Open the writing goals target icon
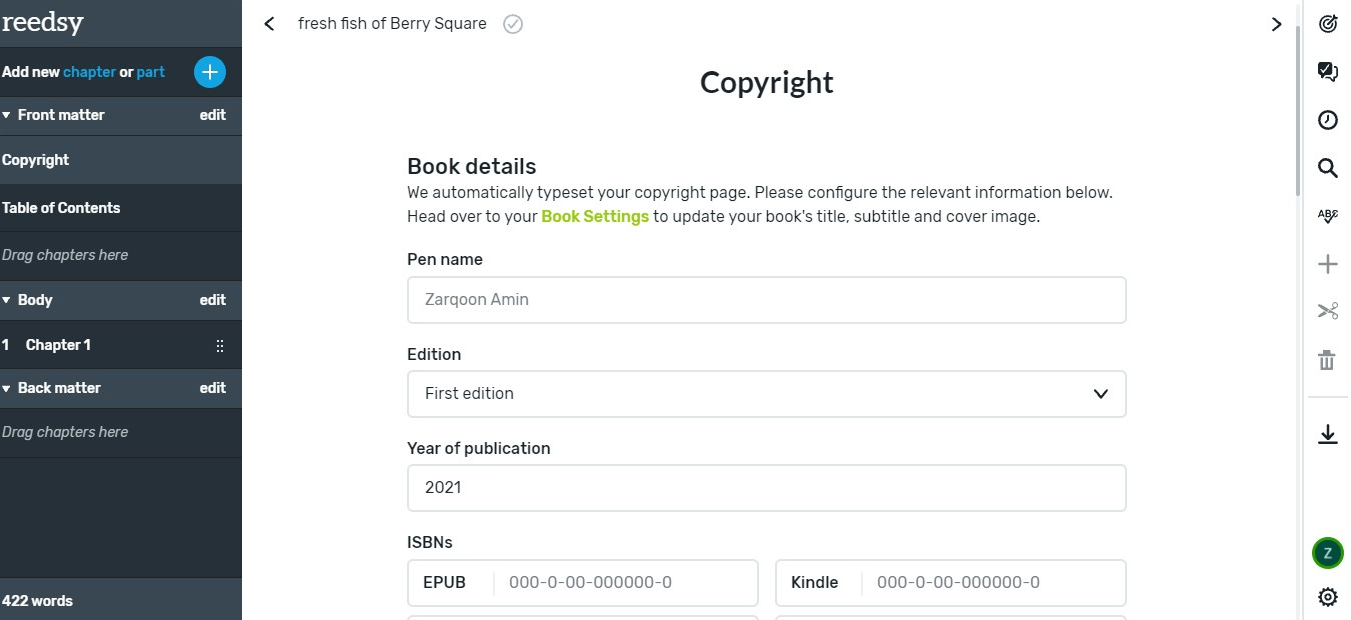The width and height of the screenshot is (1351, 620). [1327, 24]
